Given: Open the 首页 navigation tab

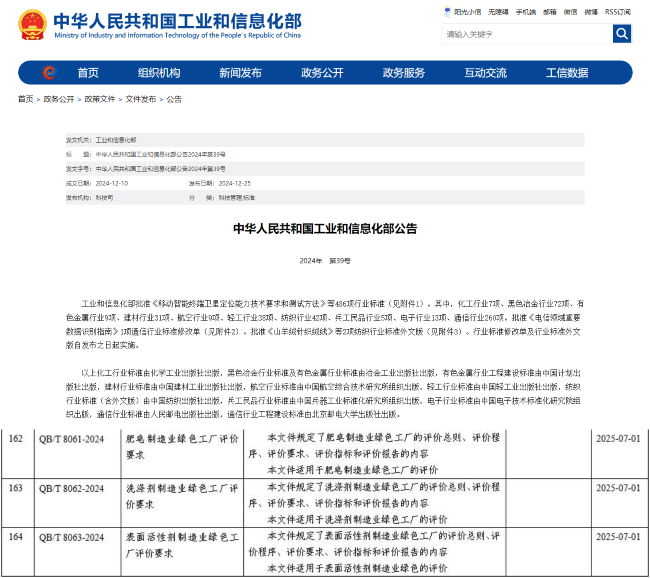Looking at the screenshot, I should point(88,72).
